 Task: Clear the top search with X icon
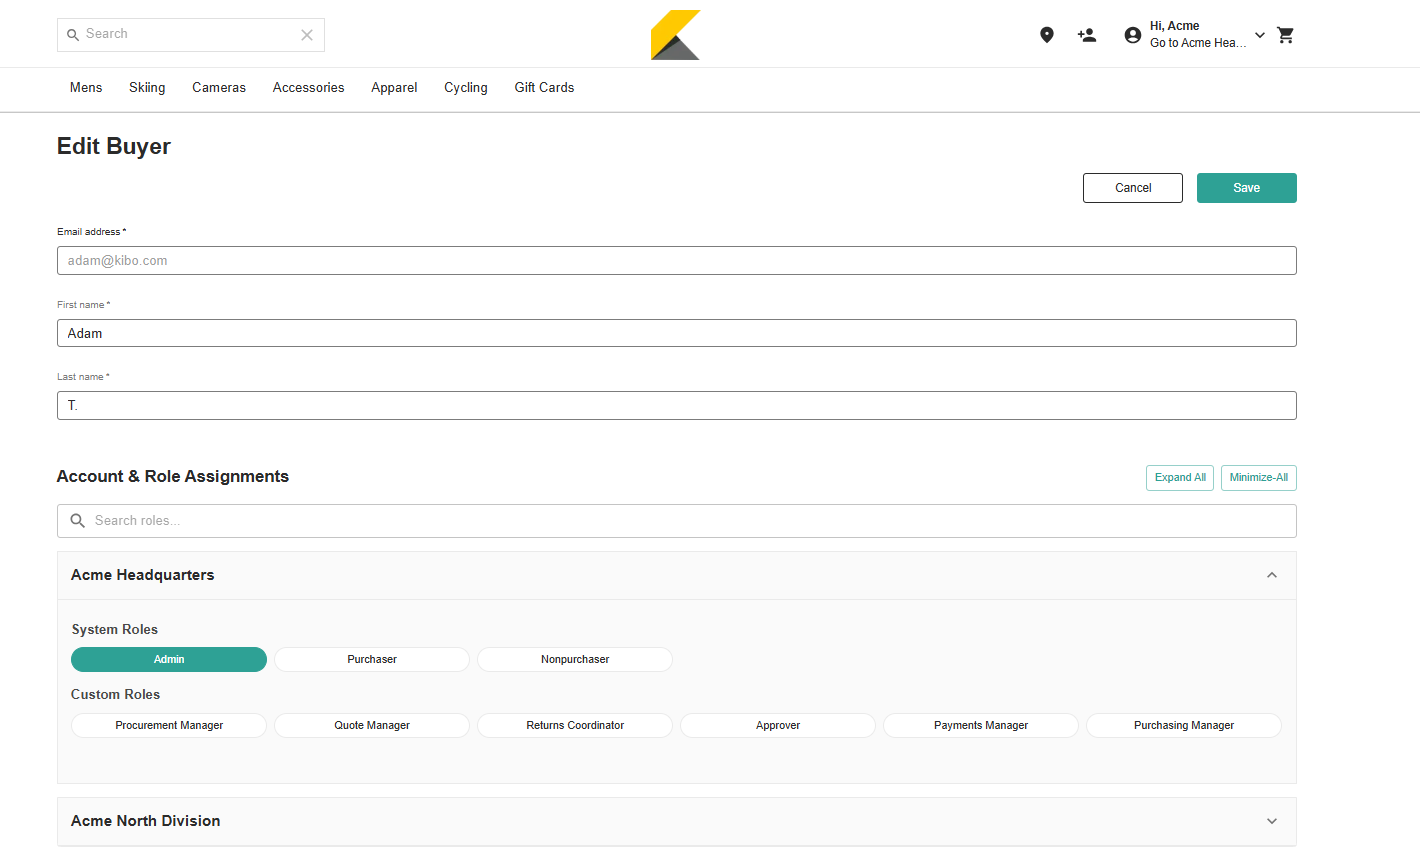coord(307,35)
